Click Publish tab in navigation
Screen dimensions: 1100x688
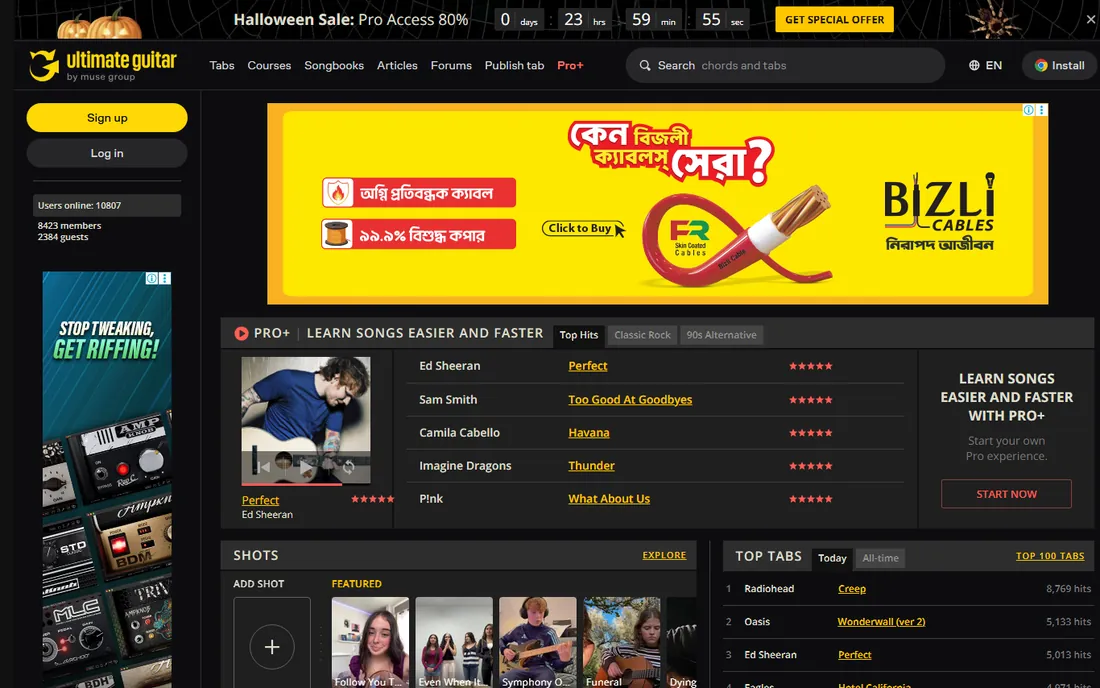(514, 65)
